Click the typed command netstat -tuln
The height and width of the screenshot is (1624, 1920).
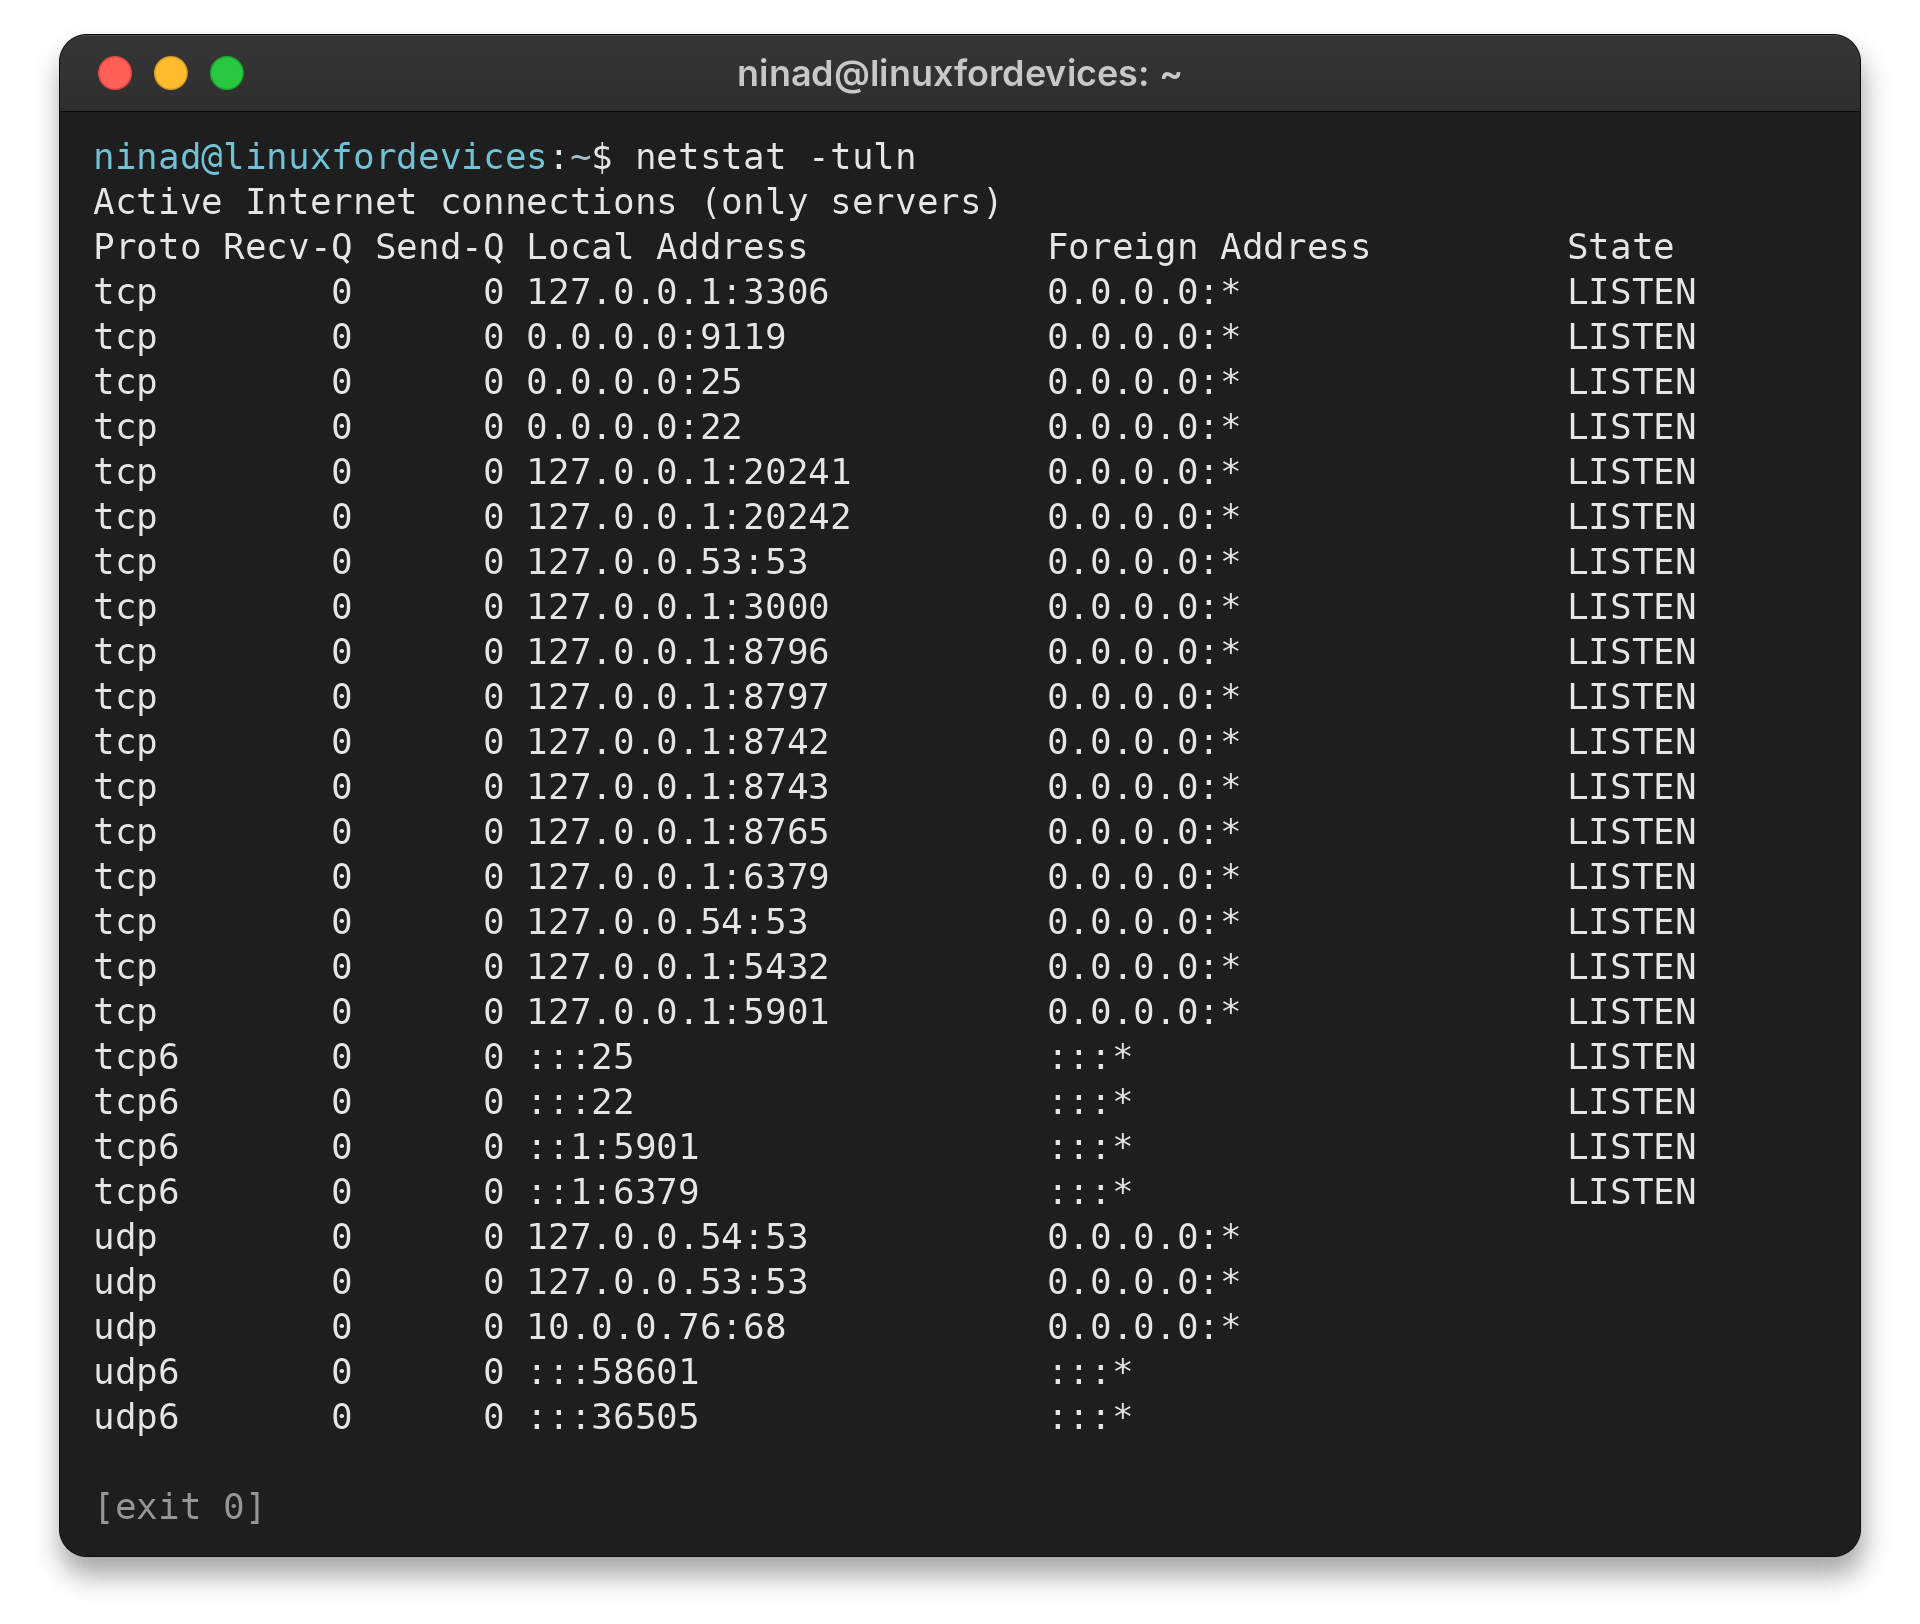(x=776, y=157)
